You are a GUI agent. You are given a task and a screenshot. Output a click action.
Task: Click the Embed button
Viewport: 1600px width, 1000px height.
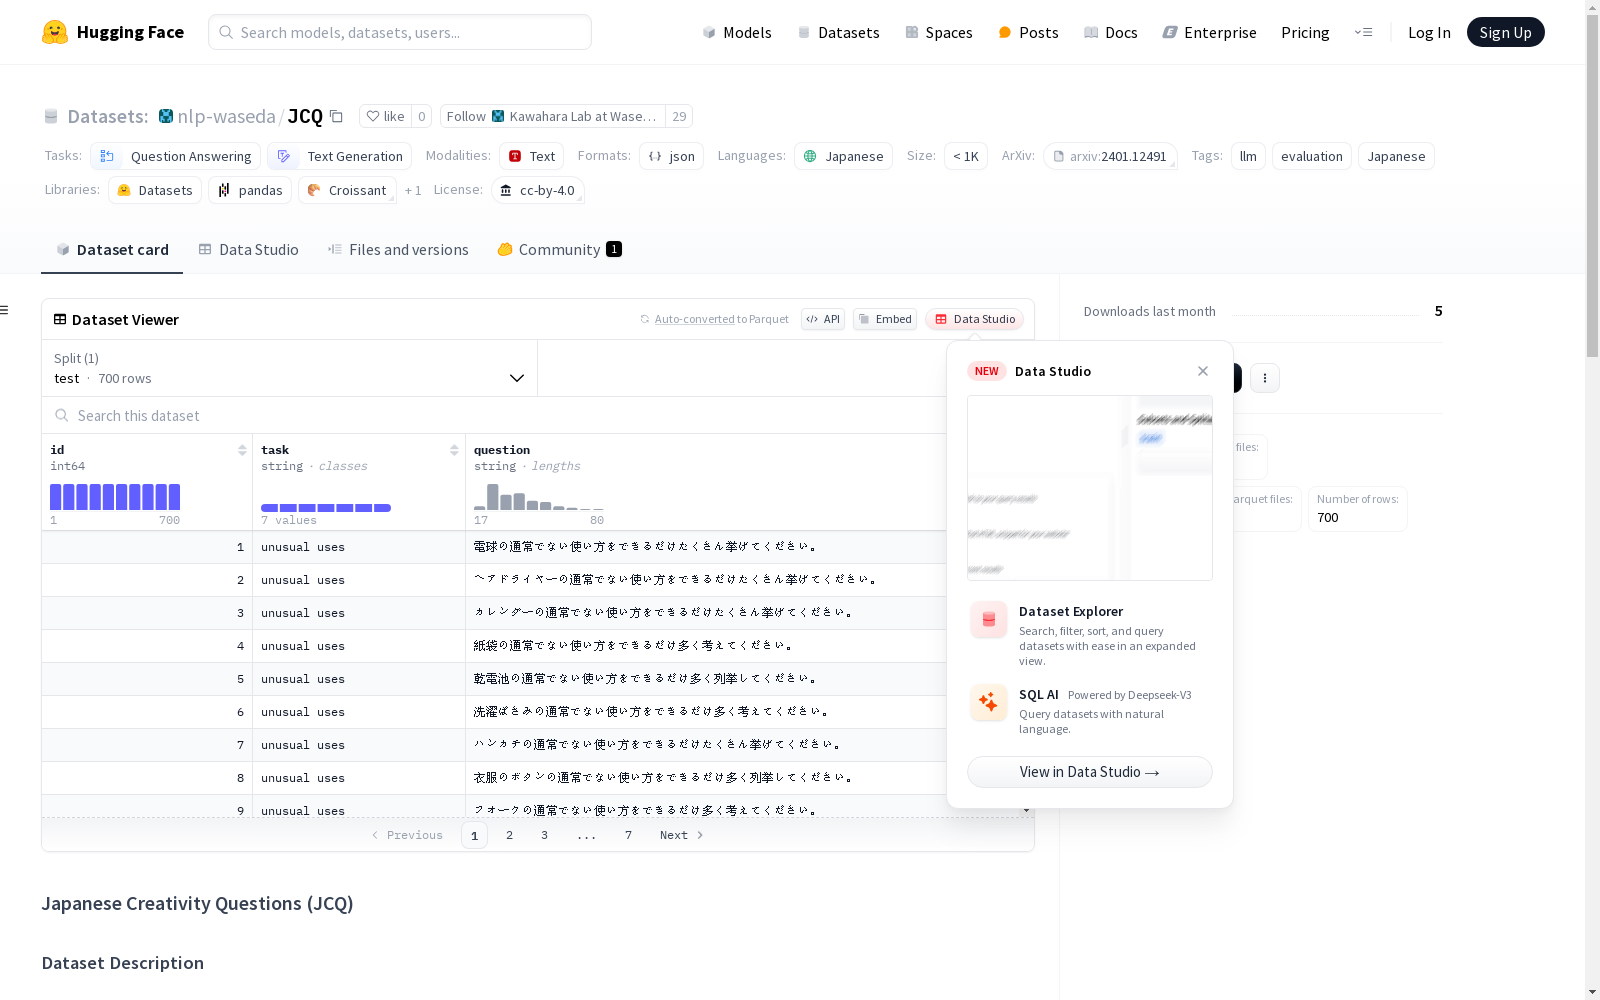[885, 319]
